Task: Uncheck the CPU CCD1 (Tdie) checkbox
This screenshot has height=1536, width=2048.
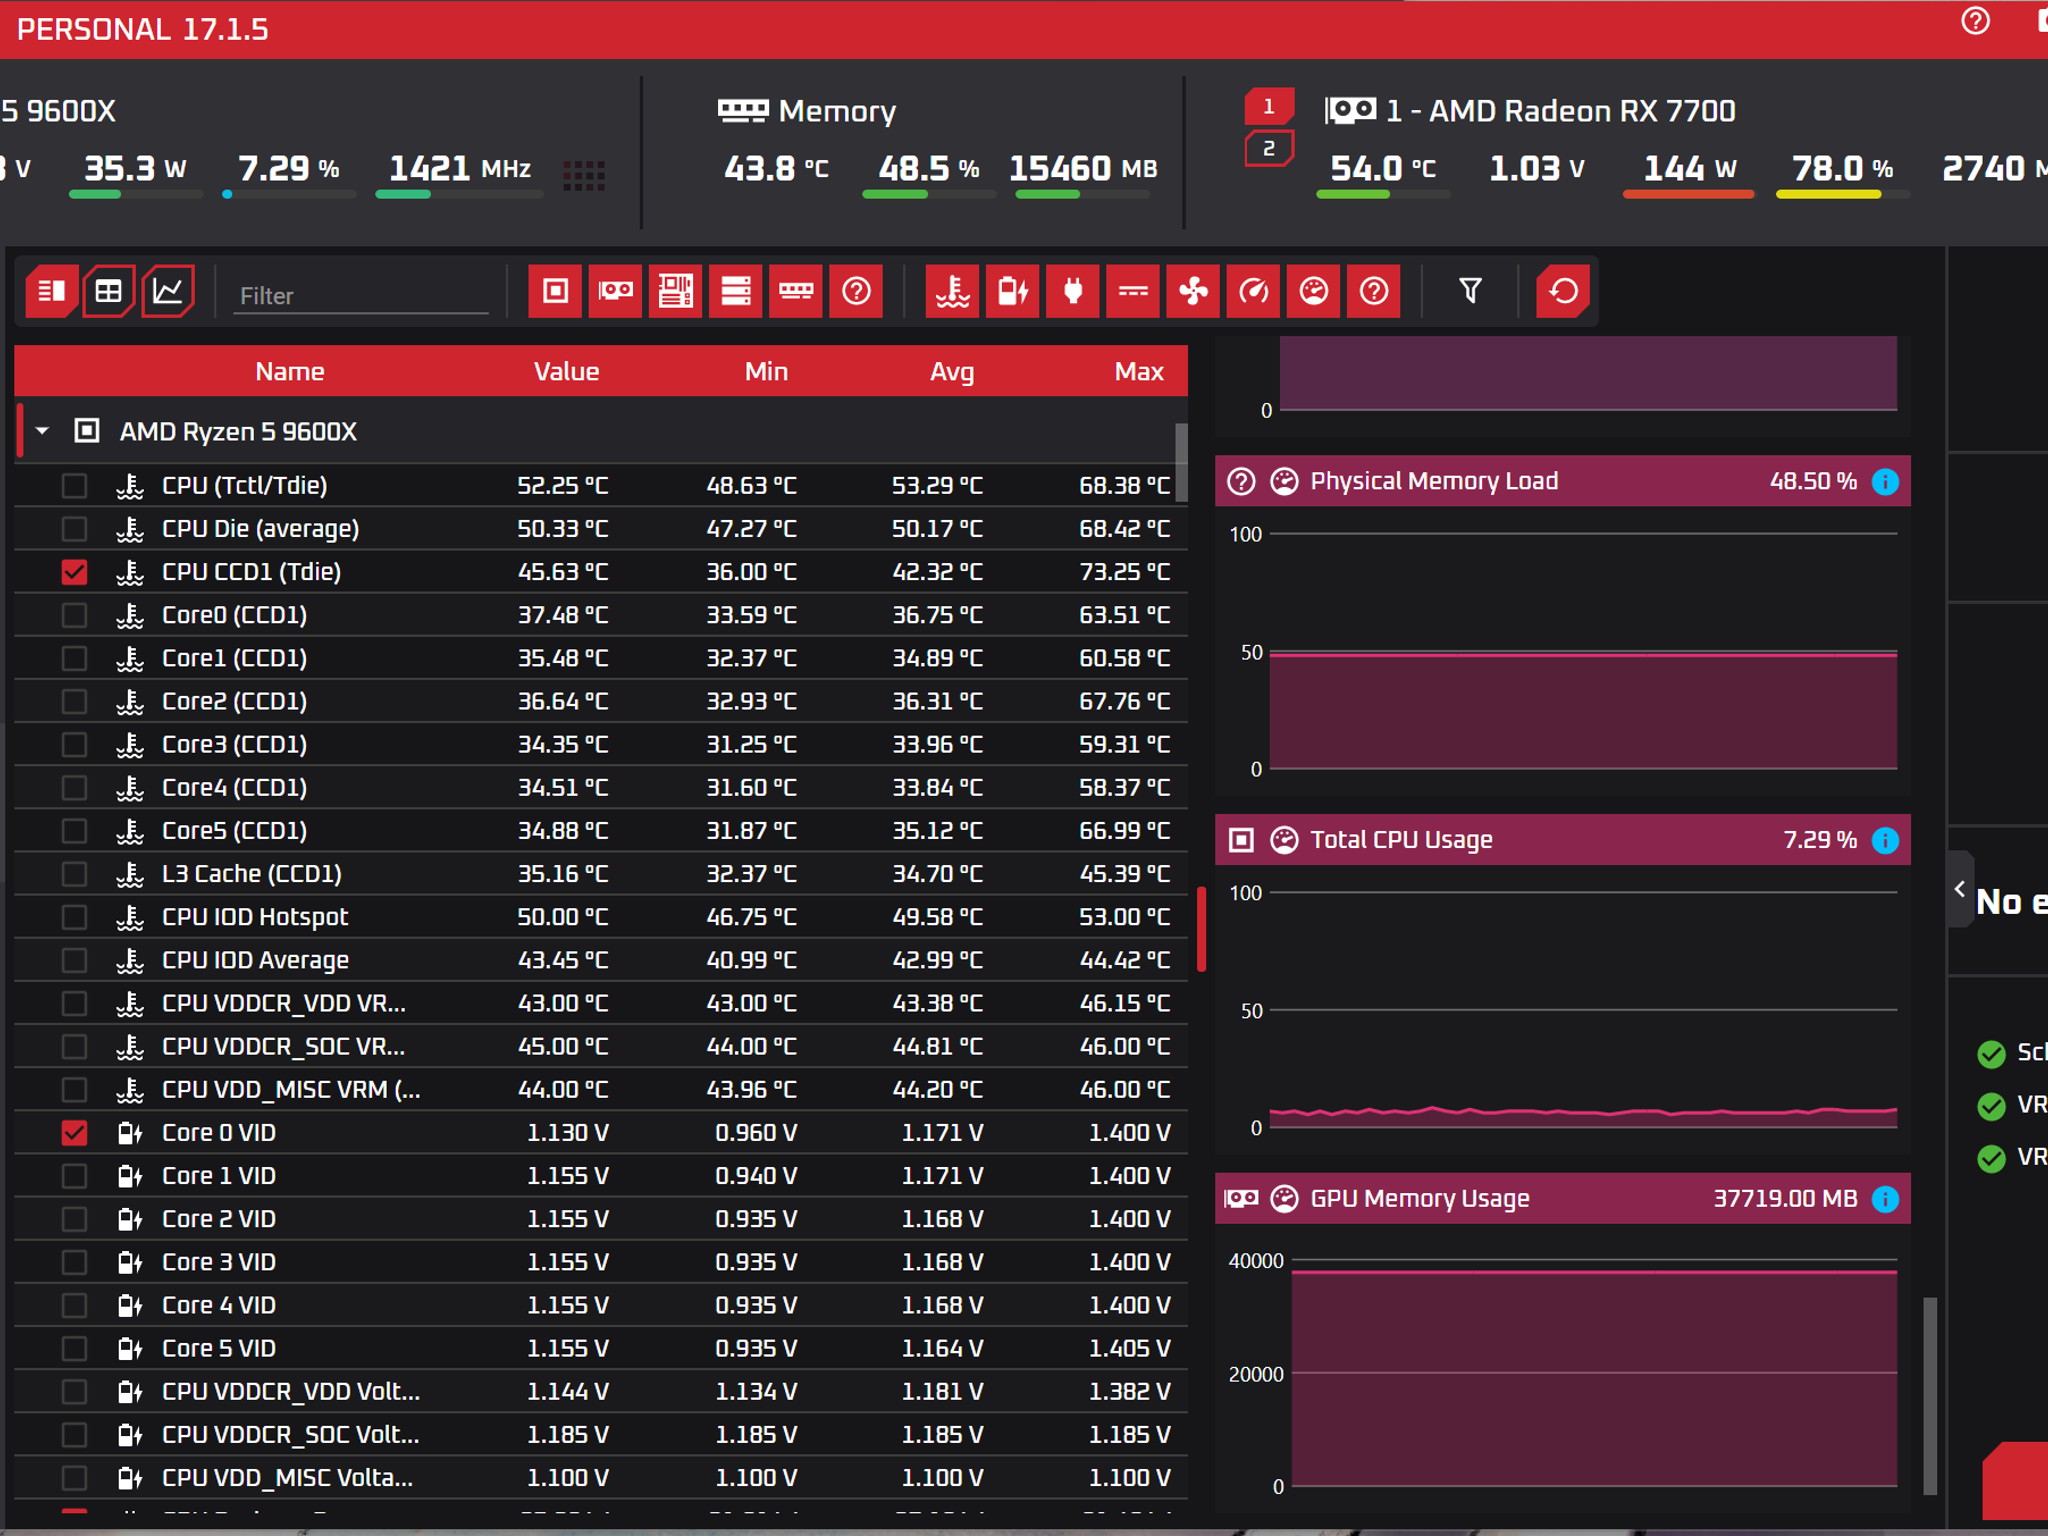Action: point(74,572)
